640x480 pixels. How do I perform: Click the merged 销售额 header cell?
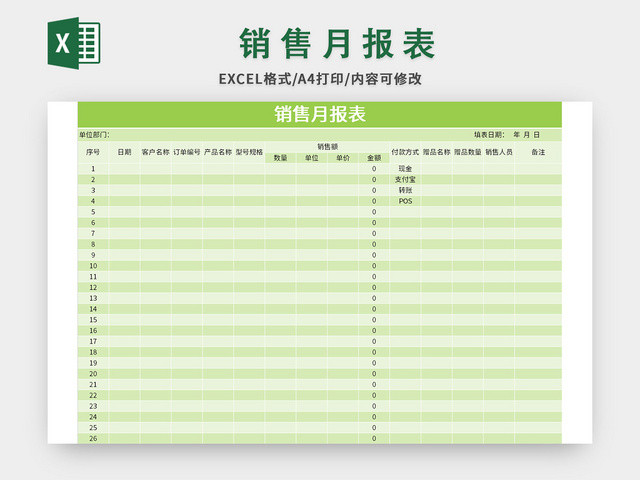(327, 147)
